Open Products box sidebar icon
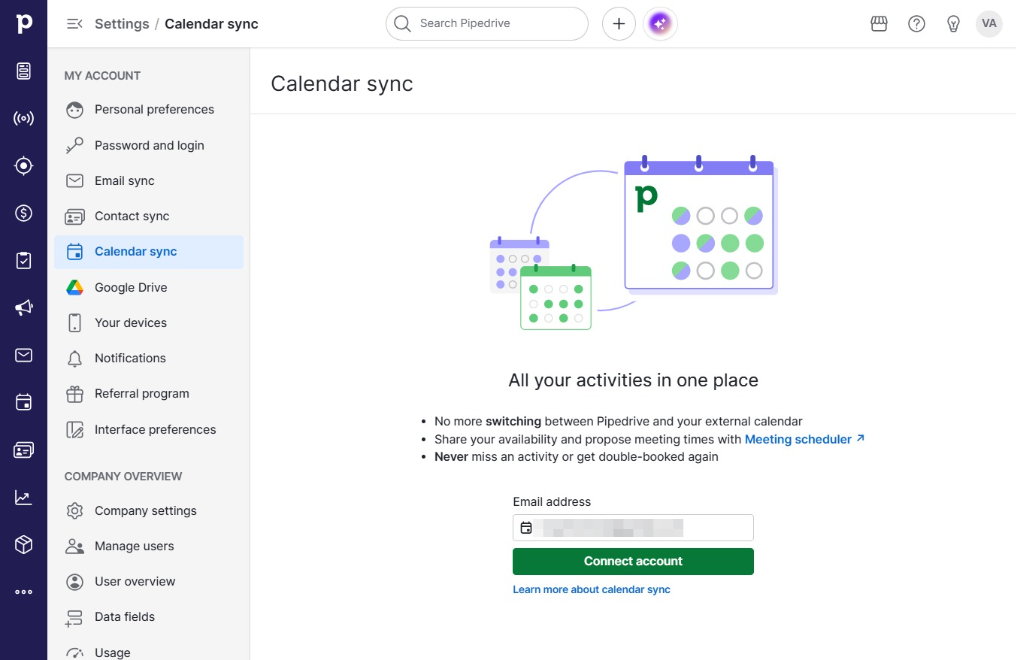 click(x=24, y=545)
